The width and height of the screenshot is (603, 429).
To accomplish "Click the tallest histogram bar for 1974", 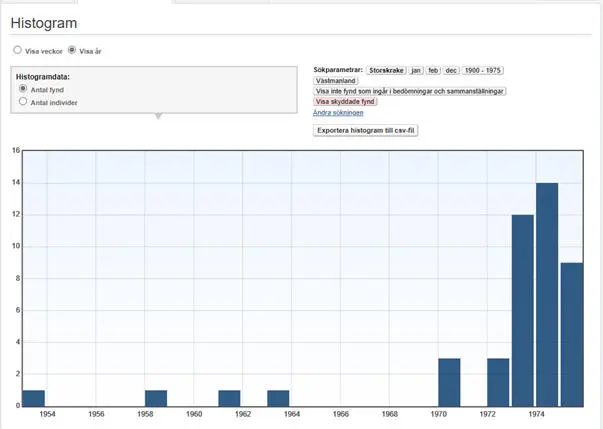I will (547, 294).
